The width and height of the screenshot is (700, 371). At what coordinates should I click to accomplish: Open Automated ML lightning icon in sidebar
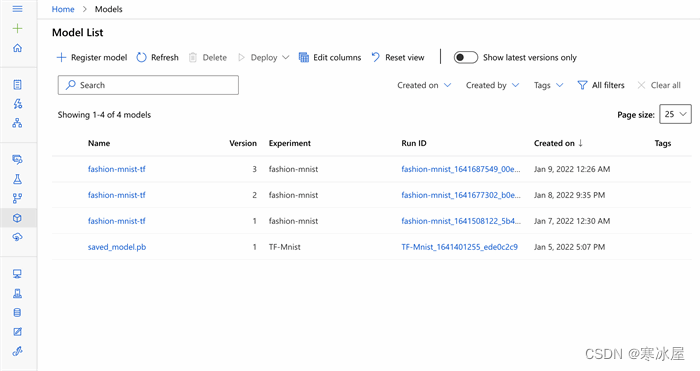[17, 104]
